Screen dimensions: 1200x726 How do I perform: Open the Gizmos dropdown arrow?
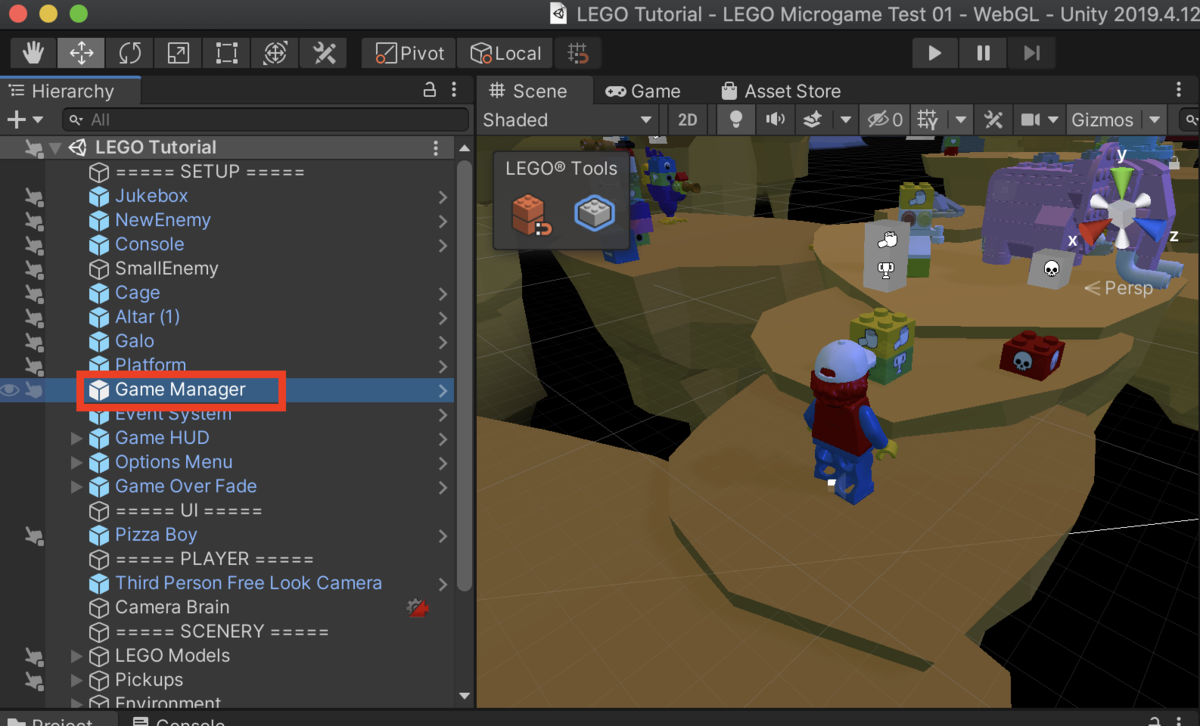pos(1154,120)
